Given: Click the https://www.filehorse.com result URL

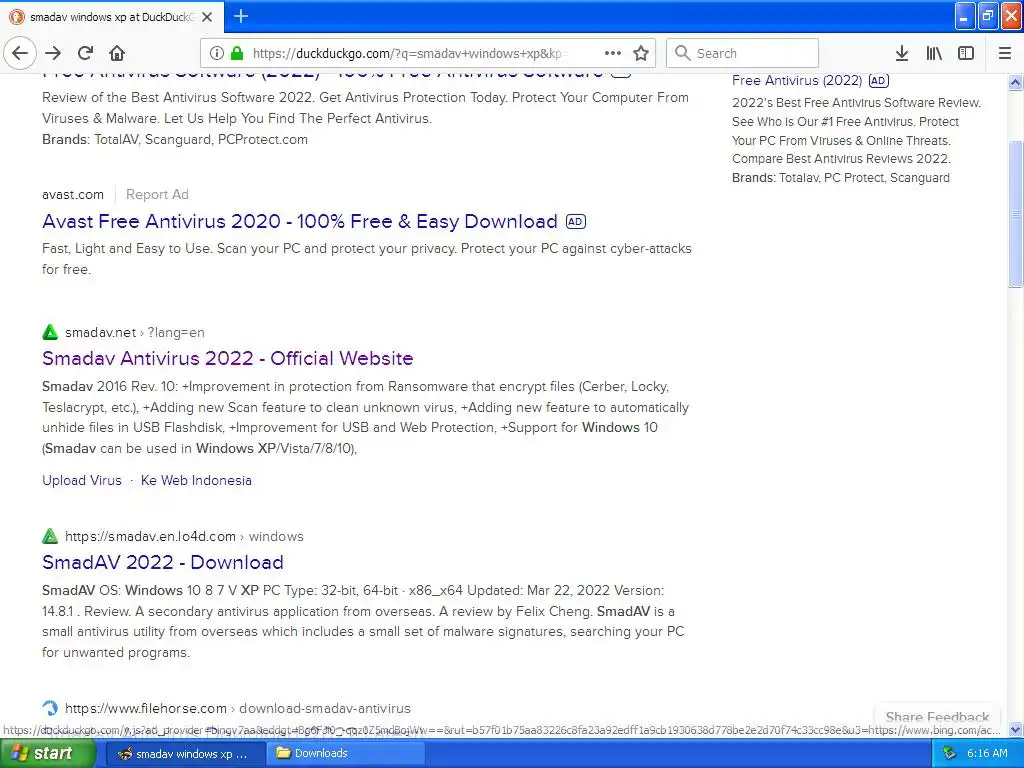Looking at the screenshot, I should point(146,708).
